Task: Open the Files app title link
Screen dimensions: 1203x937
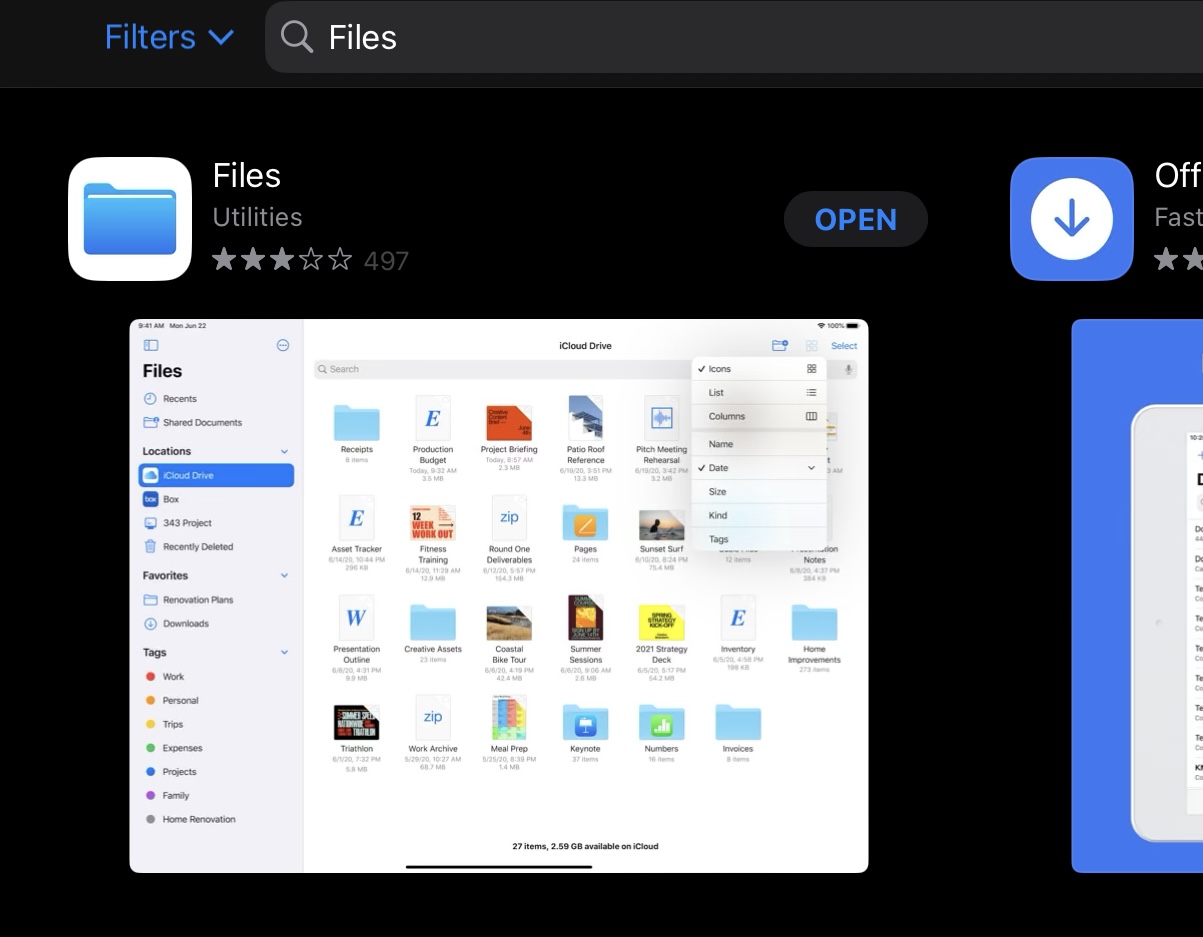Action: (x=247, y=176)
